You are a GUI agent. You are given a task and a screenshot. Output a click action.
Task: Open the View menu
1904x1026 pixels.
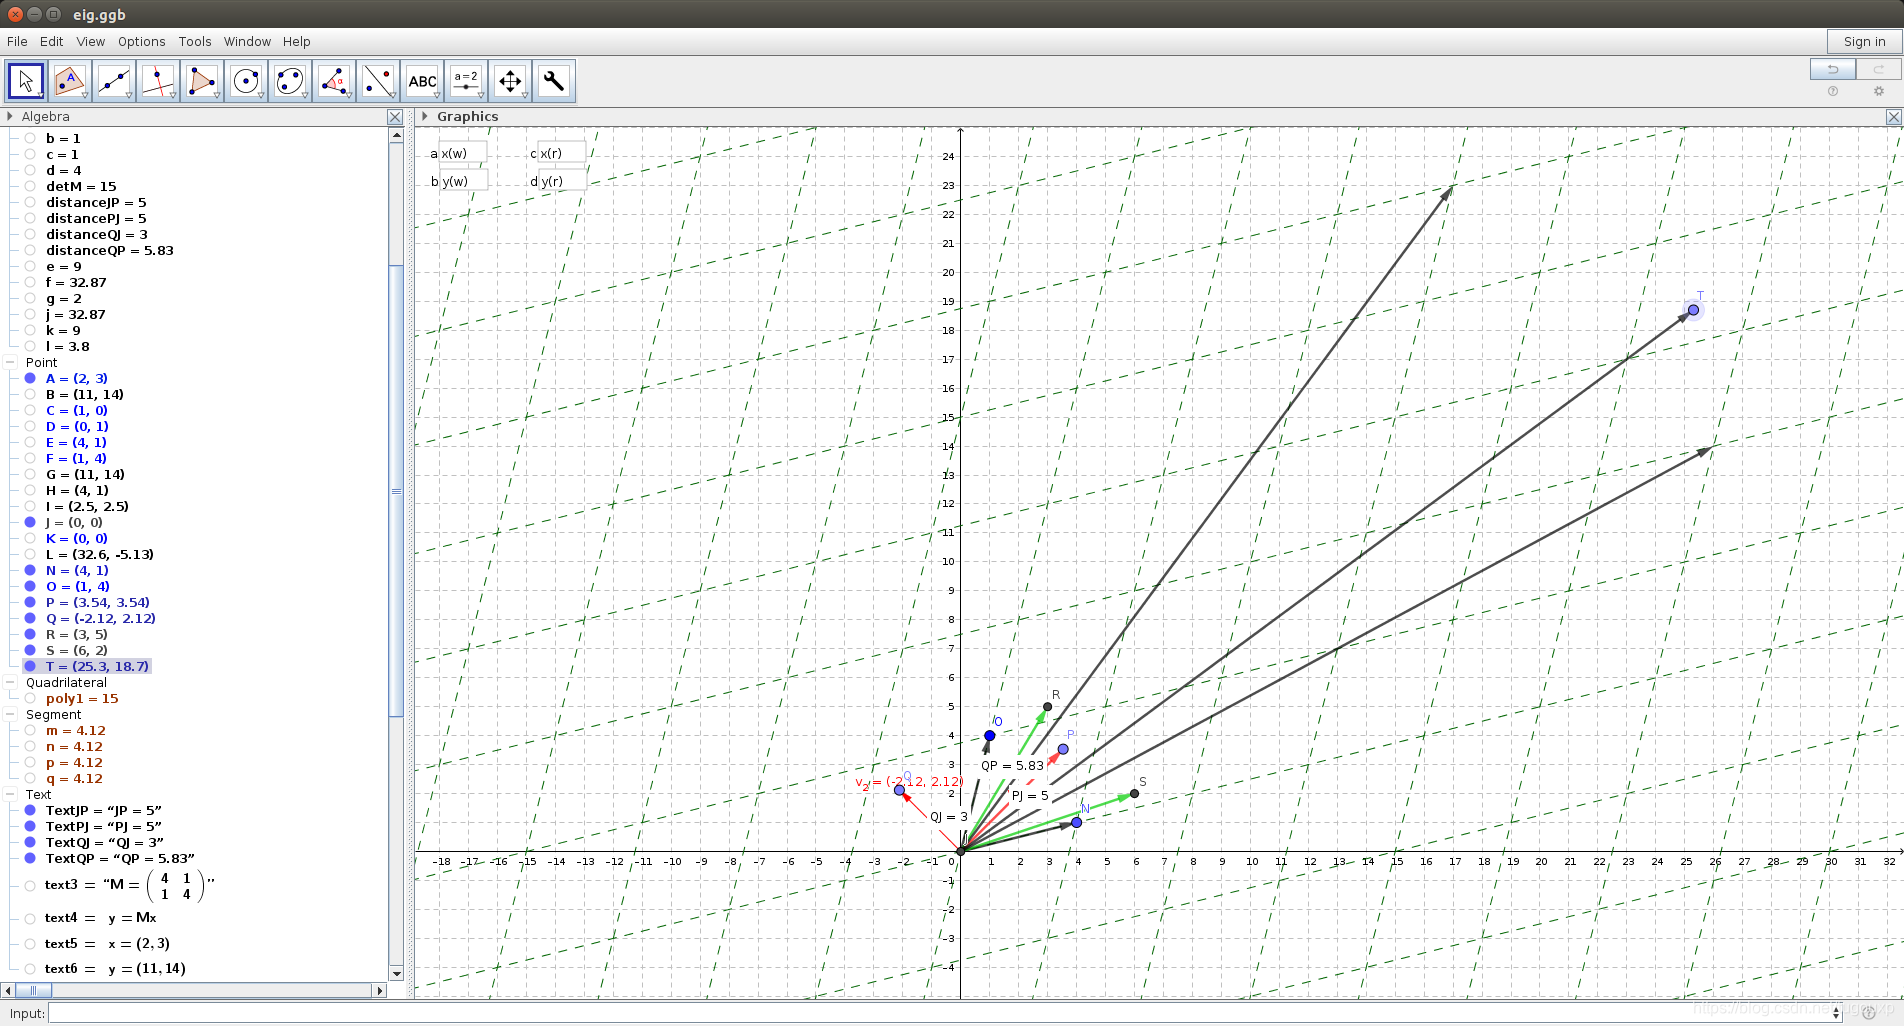coord(91,41)
